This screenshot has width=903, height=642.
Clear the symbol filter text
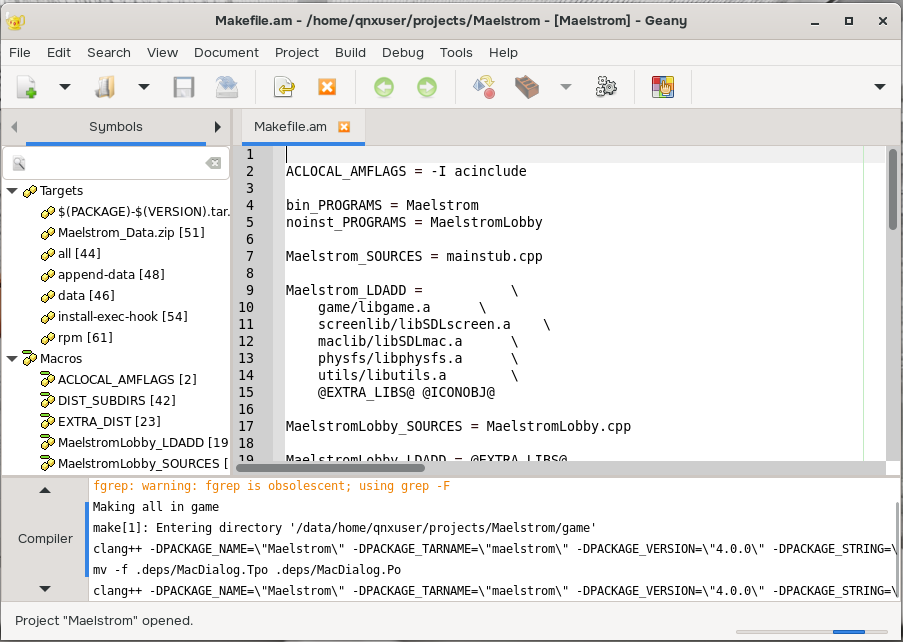[213, 163]
